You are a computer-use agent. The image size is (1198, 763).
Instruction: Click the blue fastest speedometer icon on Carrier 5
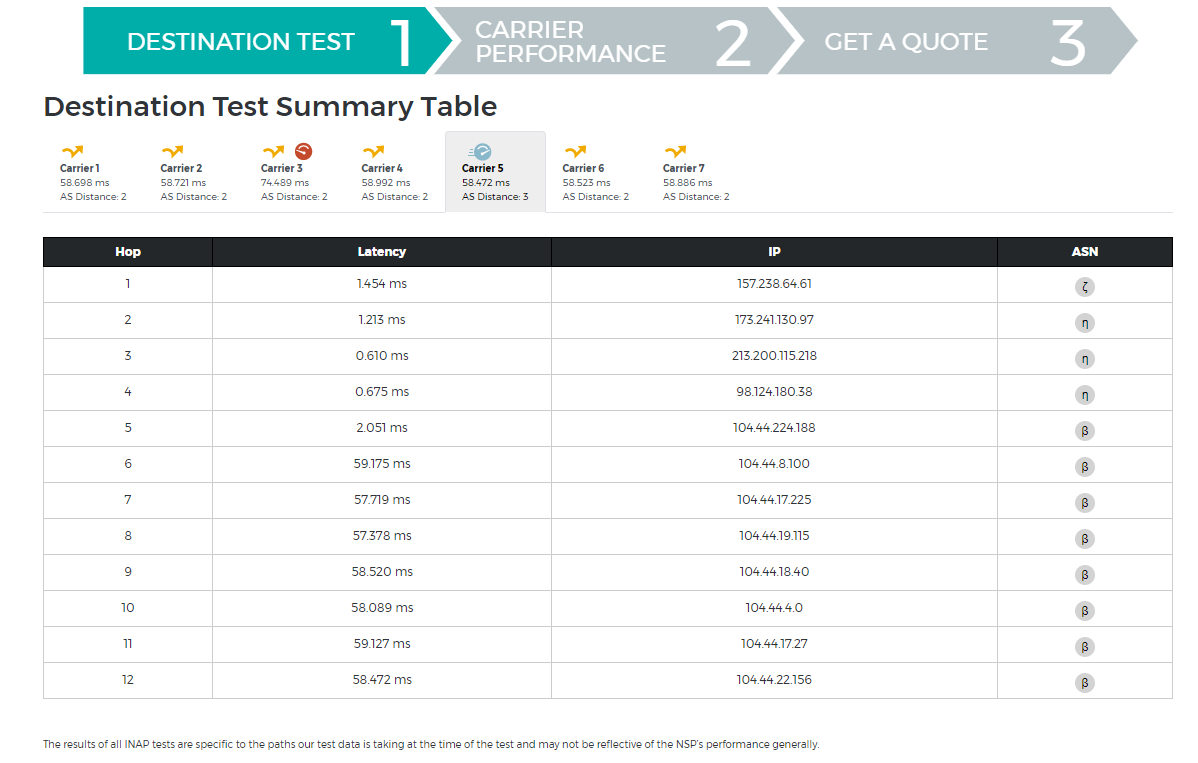pyautogui.click(x=482, y=152)
